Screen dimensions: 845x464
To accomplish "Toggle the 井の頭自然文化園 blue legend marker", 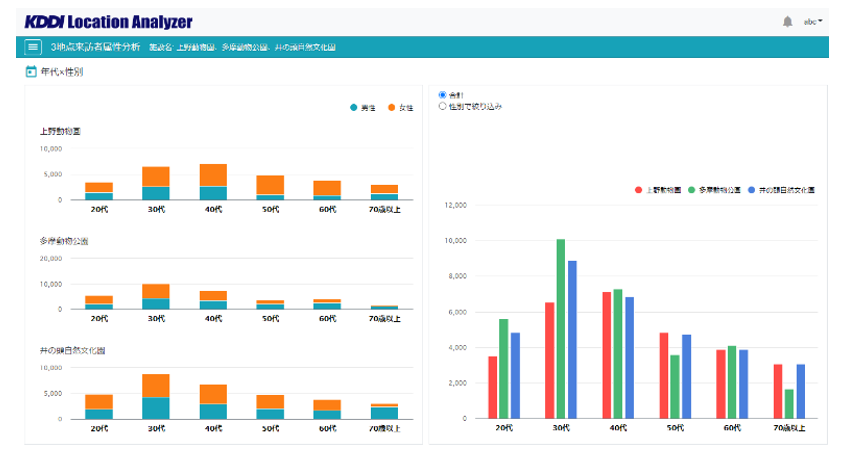I will click(752, 189).
